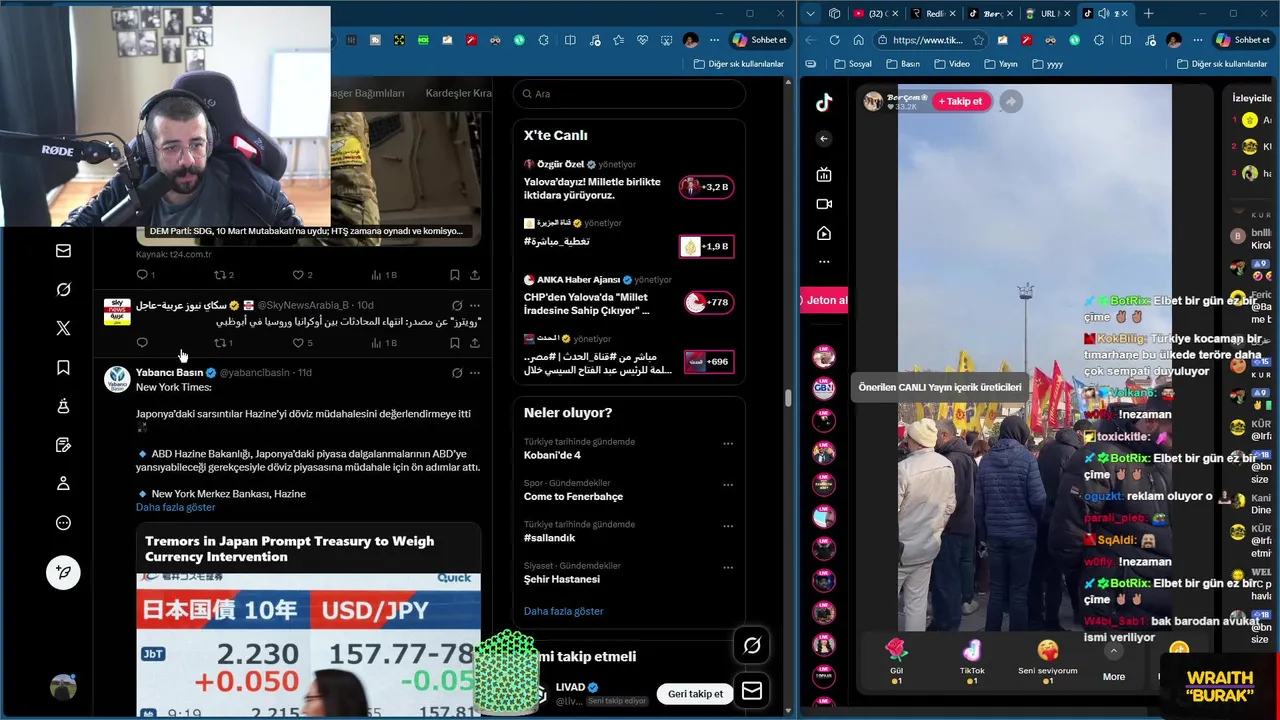Open ANKA Haber Ajansı live item
The image size is (1280, 720).
[630, 297]
